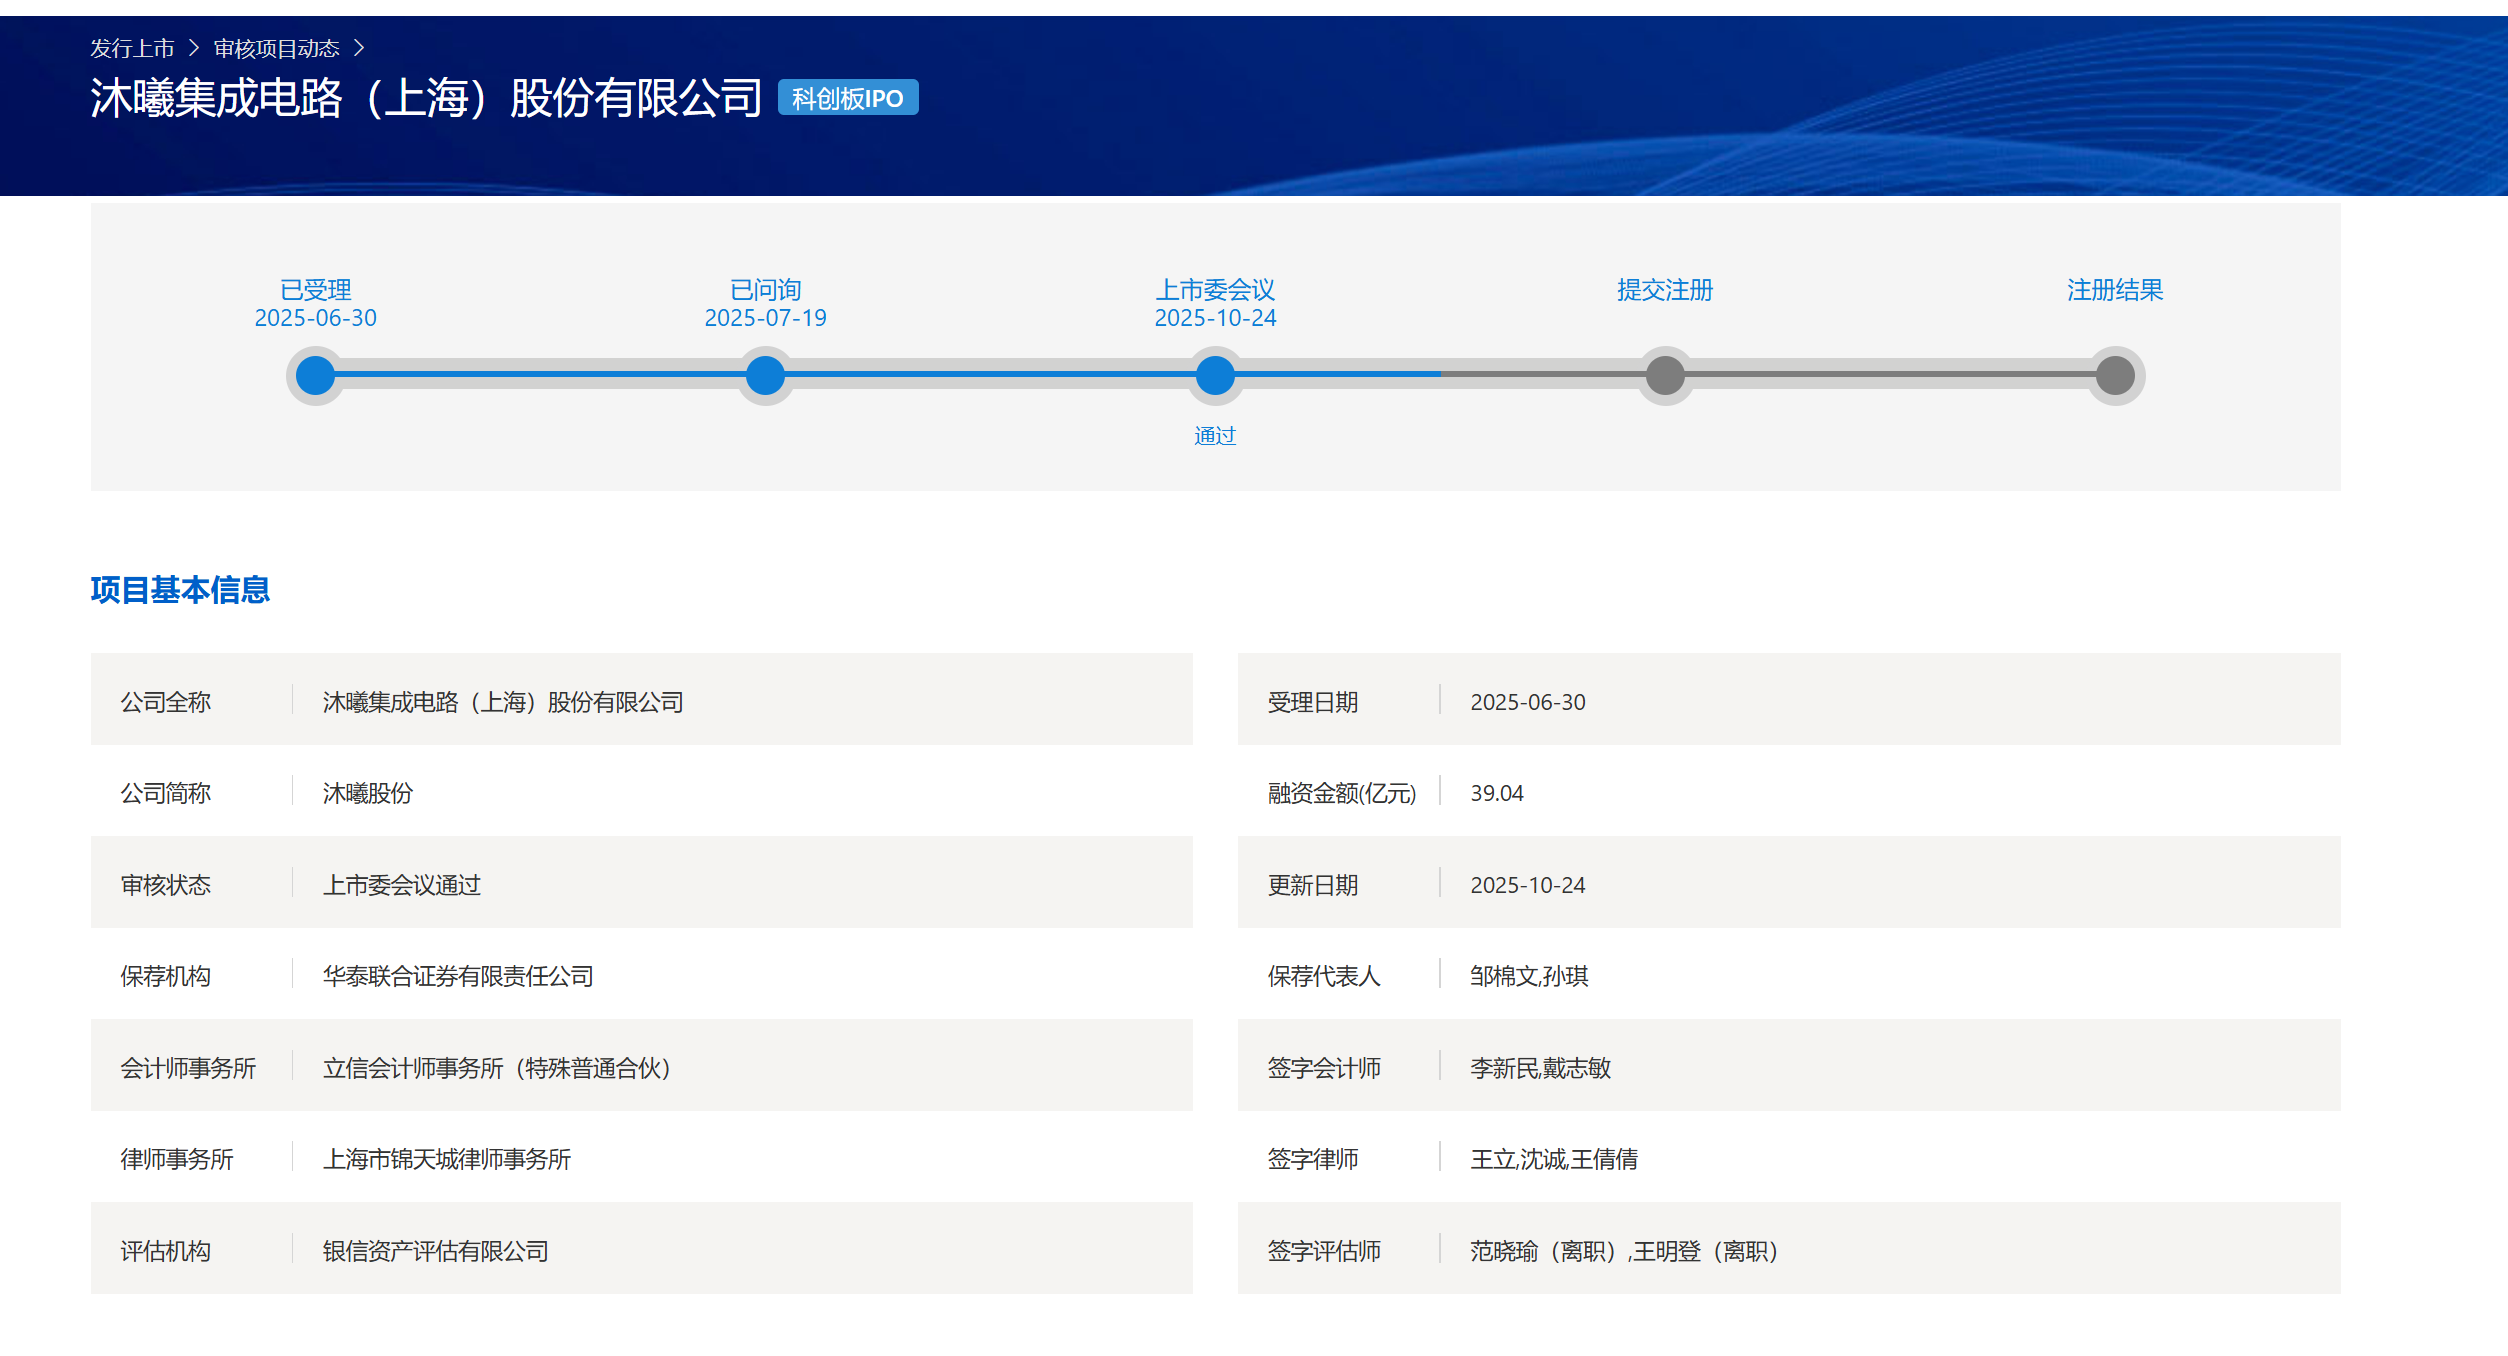
Task: Click the company title in the header
Action: (x=426, y=98)
